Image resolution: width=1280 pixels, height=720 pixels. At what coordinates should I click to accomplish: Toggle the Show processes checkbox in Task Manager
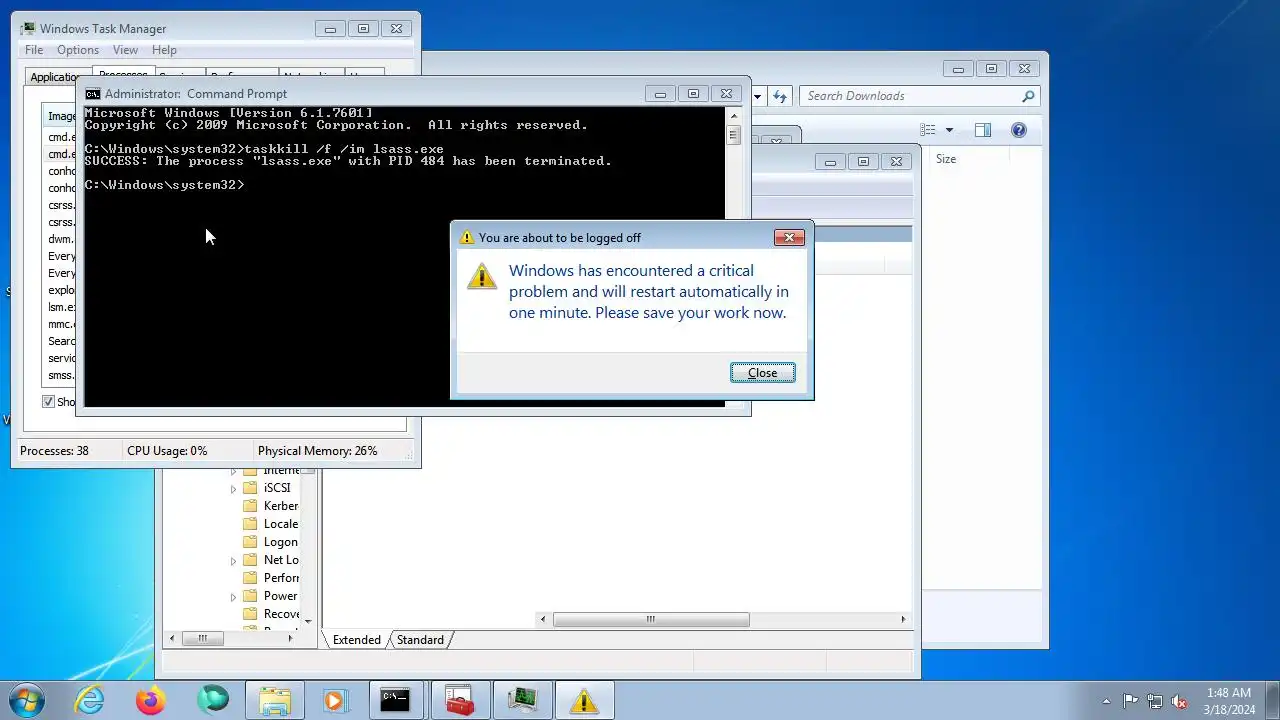tap(48, 401)
